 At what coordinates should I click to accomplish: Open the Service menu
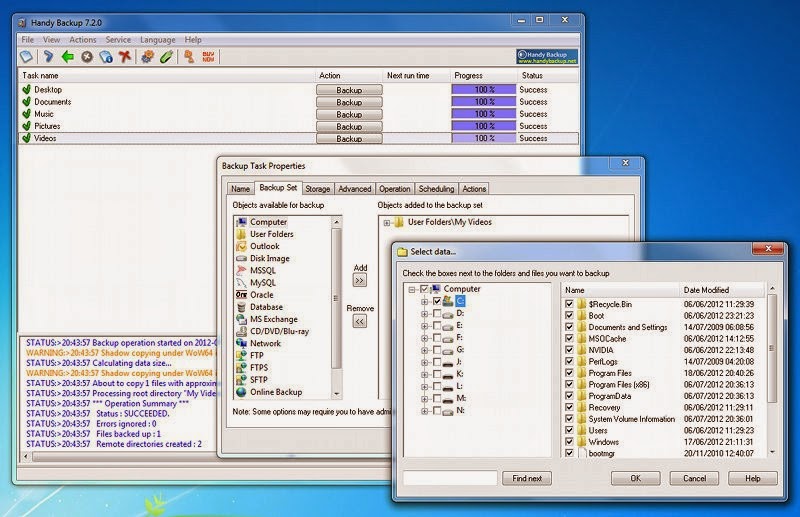(118, 39)
